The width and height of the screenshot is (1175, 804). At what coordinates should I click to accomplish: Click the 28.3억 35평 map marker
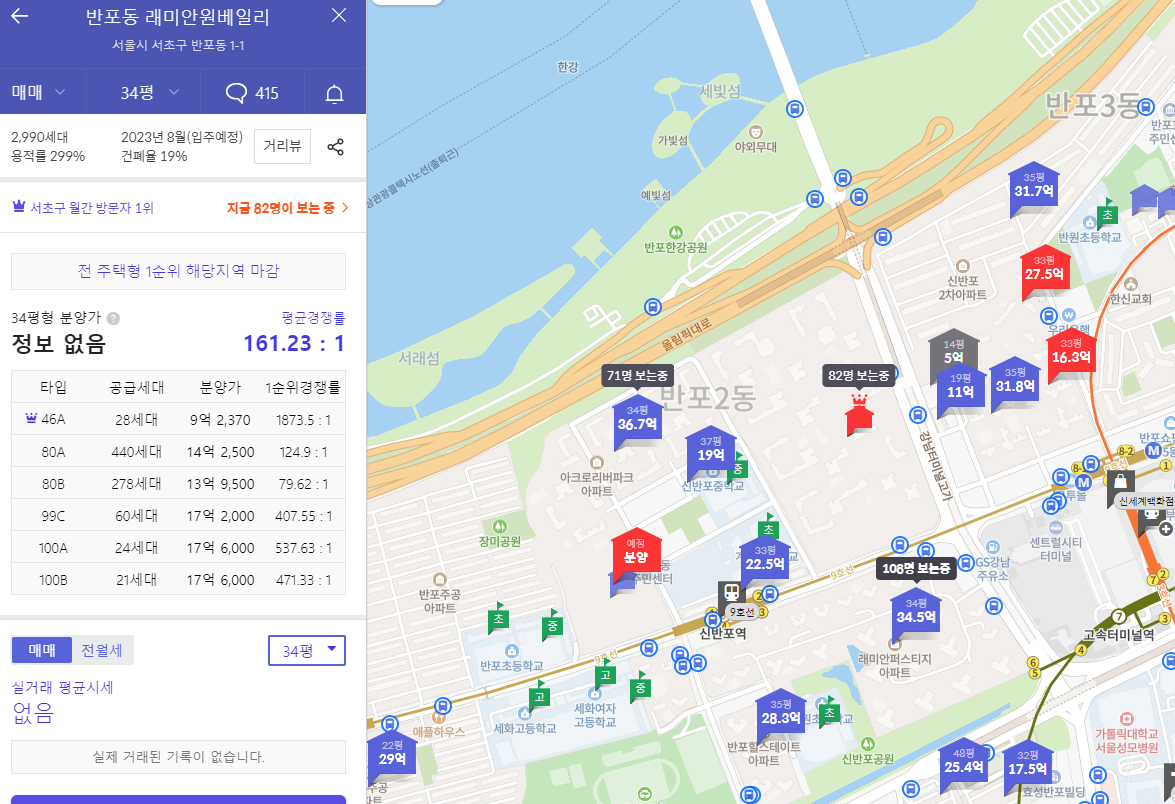pyautogui.click(x=780, y=714)
